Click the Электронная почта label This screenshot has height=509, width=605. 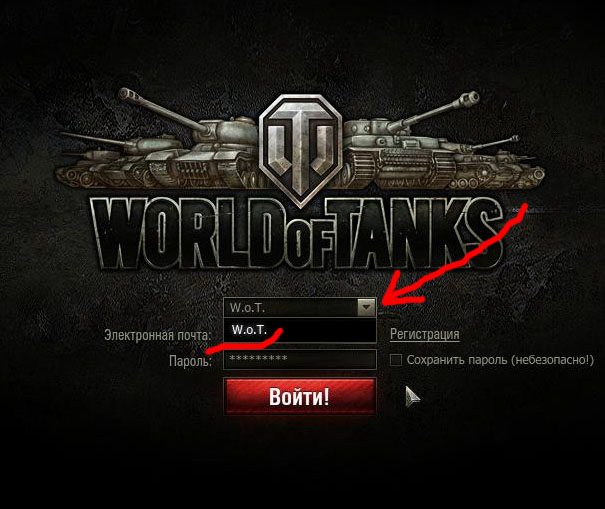click(x=158, y=335)
